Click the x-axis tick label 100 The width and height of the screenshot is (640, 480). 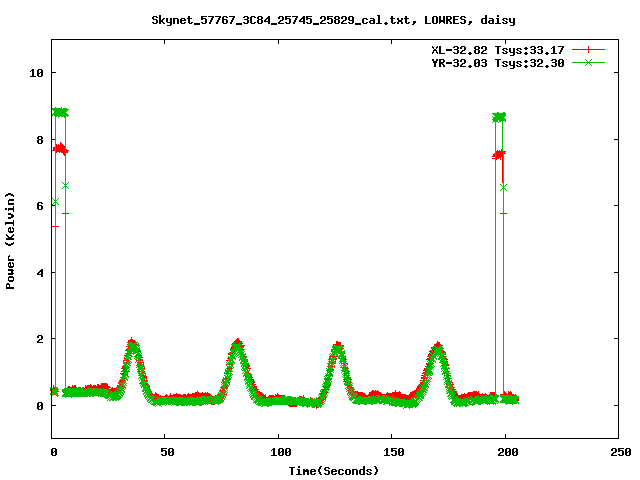click(x=280, y=452)
